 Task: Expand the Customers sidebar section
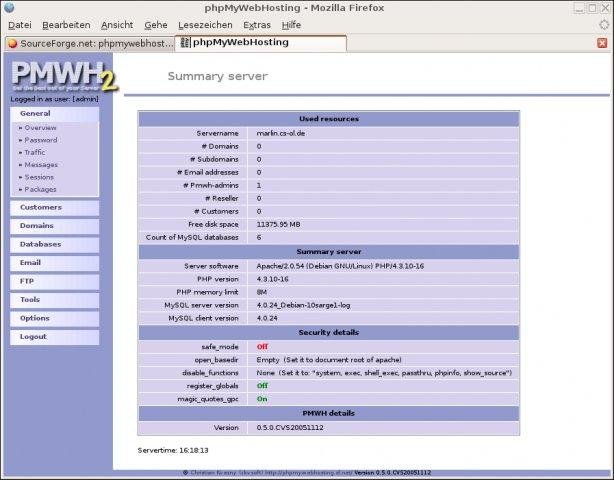pyautogui.click(x=54, y=208)
